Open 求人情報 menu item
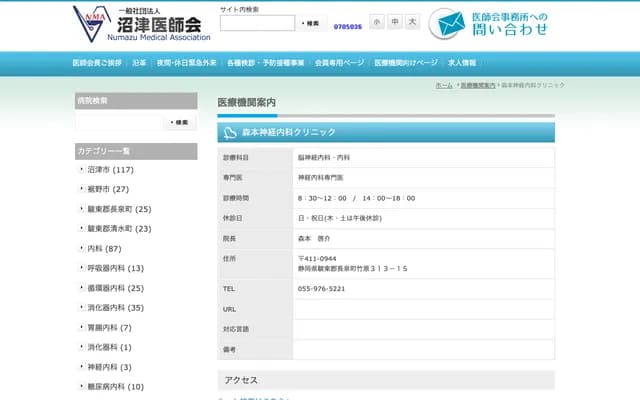This screenshot has width=640, height=400. pos(462,62)
